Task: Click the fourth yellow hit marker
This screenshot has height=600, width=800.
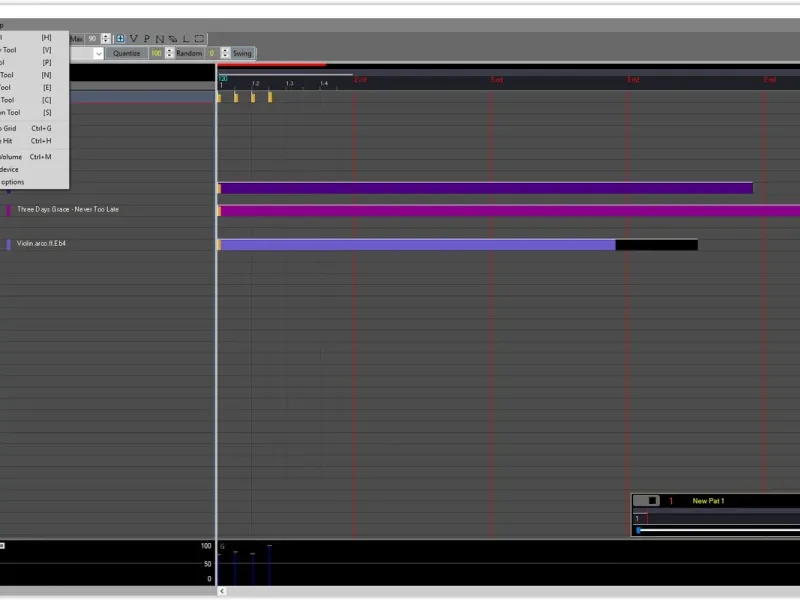Action: [x=270, y=97]
